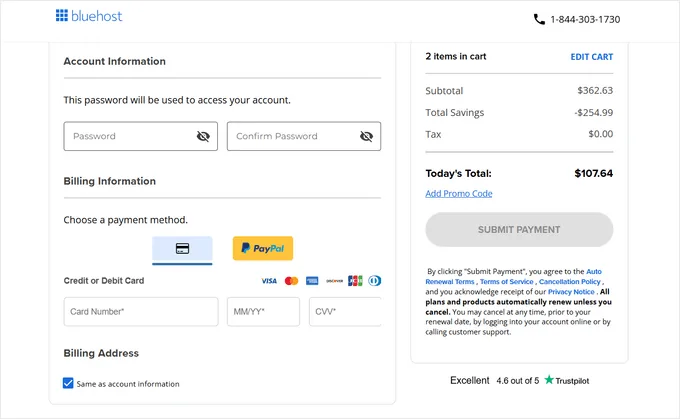Click the Bluehost logo grid icon

62,16
